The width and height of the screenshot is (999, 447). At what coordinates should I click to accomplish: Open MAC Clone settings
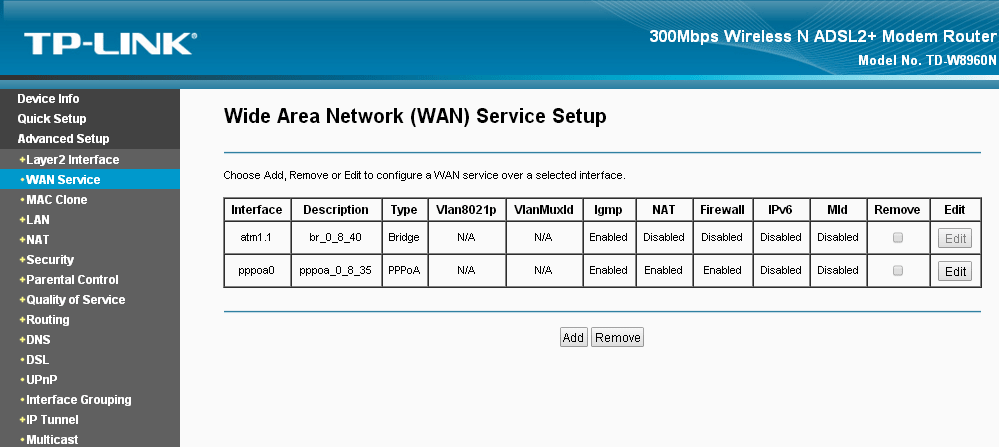click(57, 200)
